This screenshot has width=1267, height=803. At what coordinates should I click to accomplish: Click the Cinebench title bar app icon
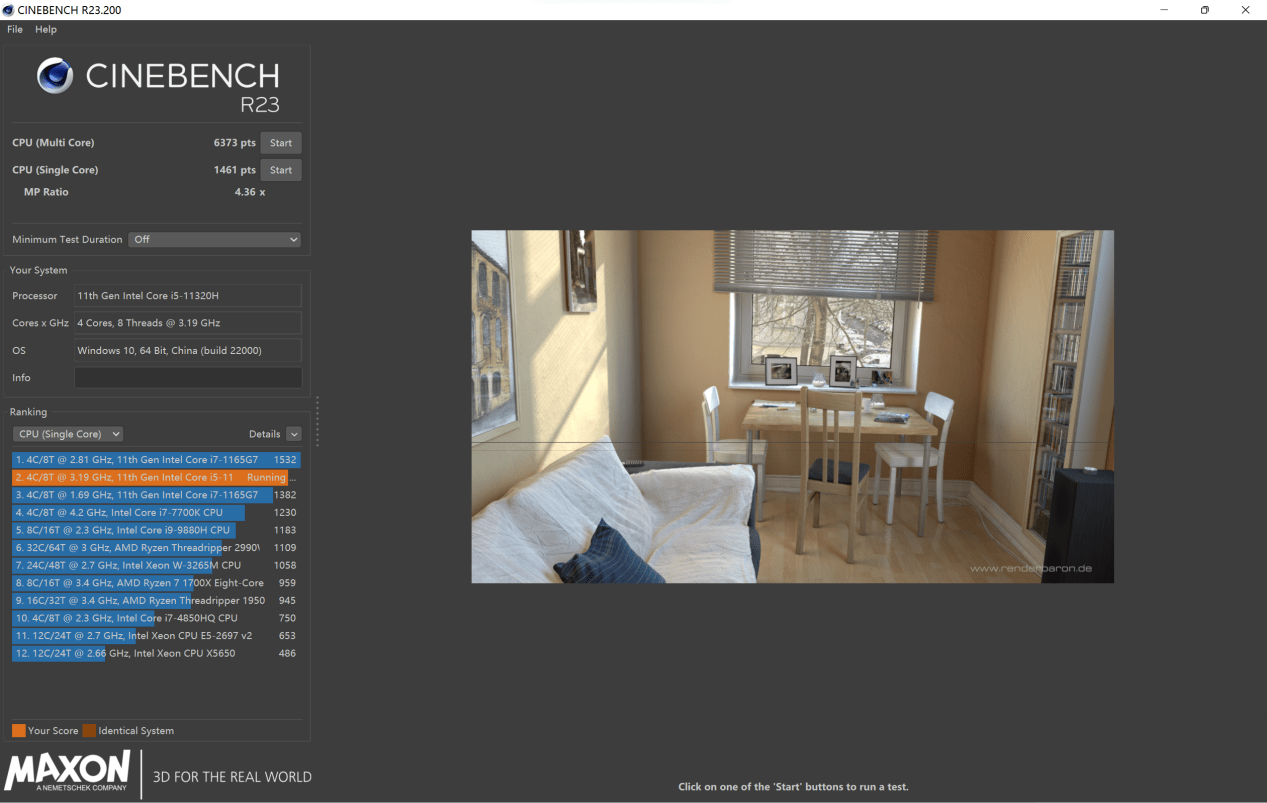click(x=9, y=10)
